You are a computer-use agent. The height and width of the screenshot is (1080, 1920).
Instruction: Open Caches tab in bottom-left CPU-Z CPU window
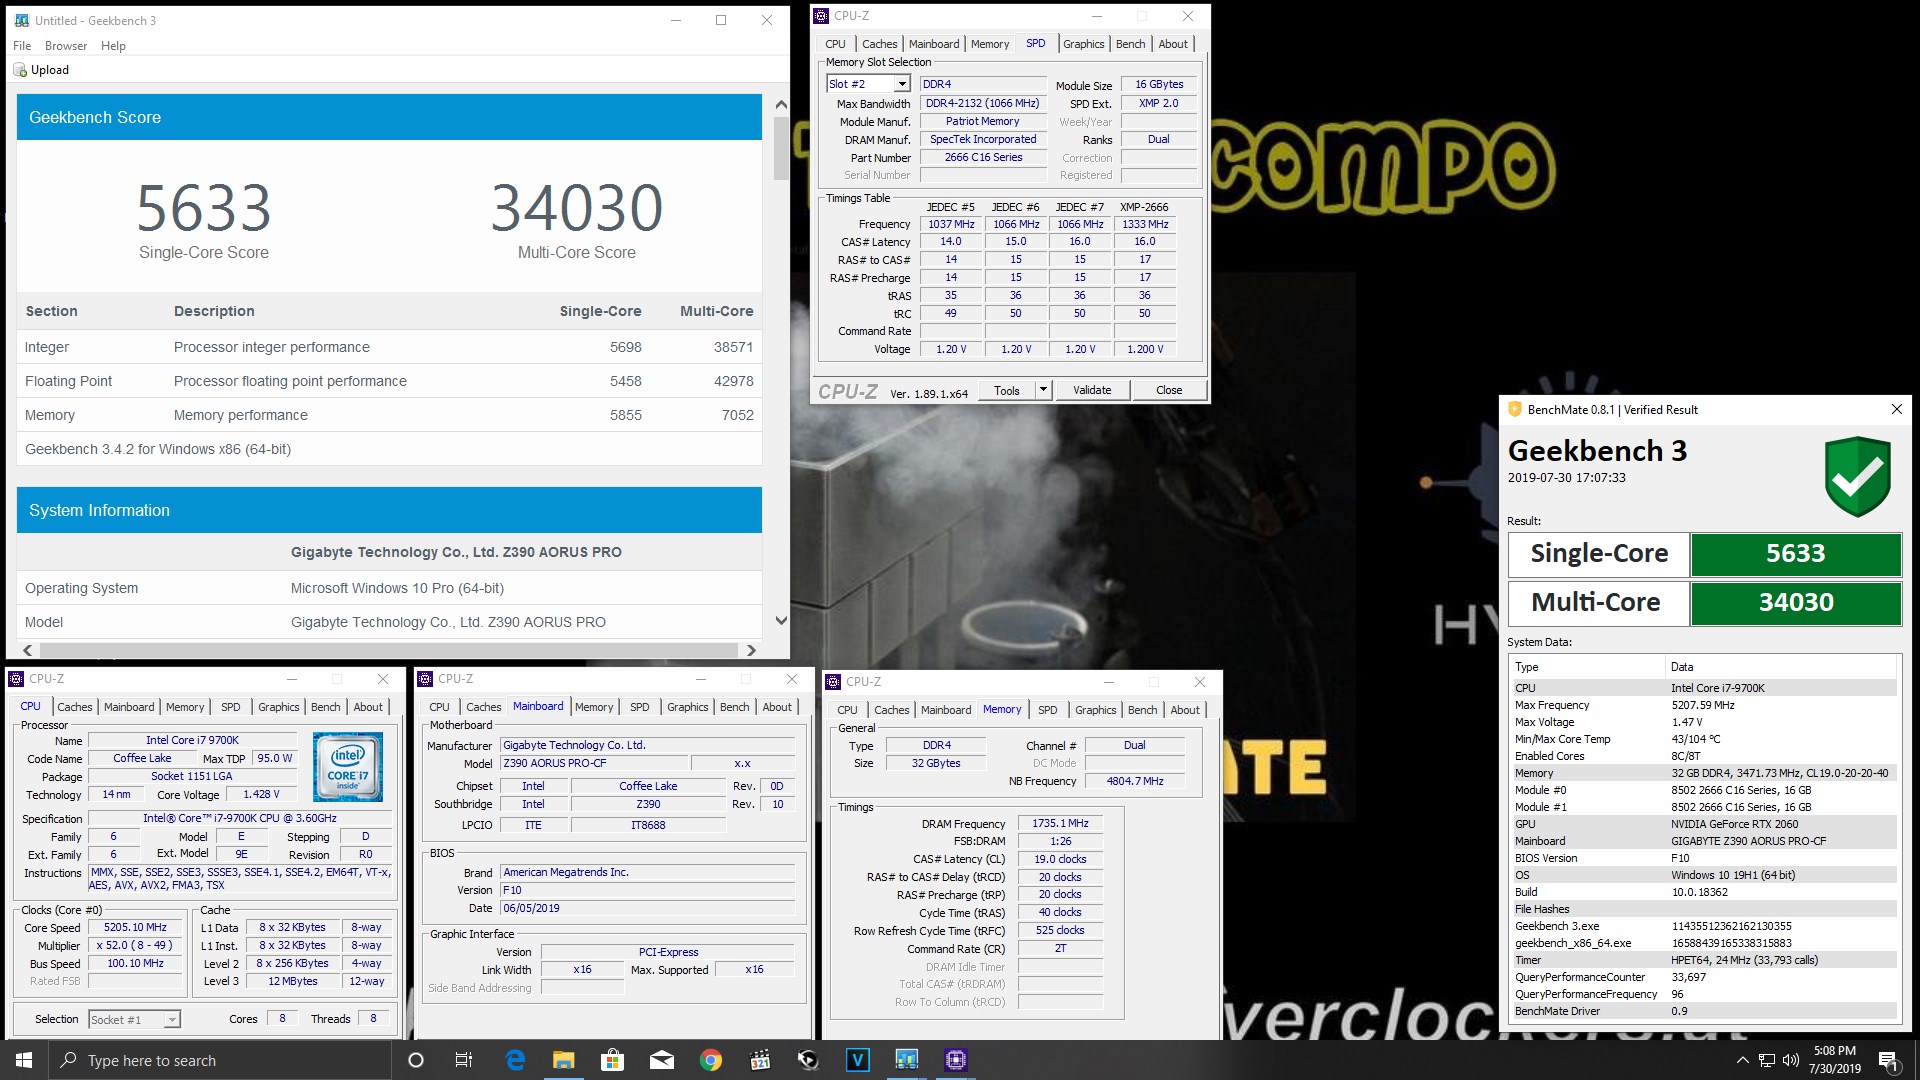point(75,707)
